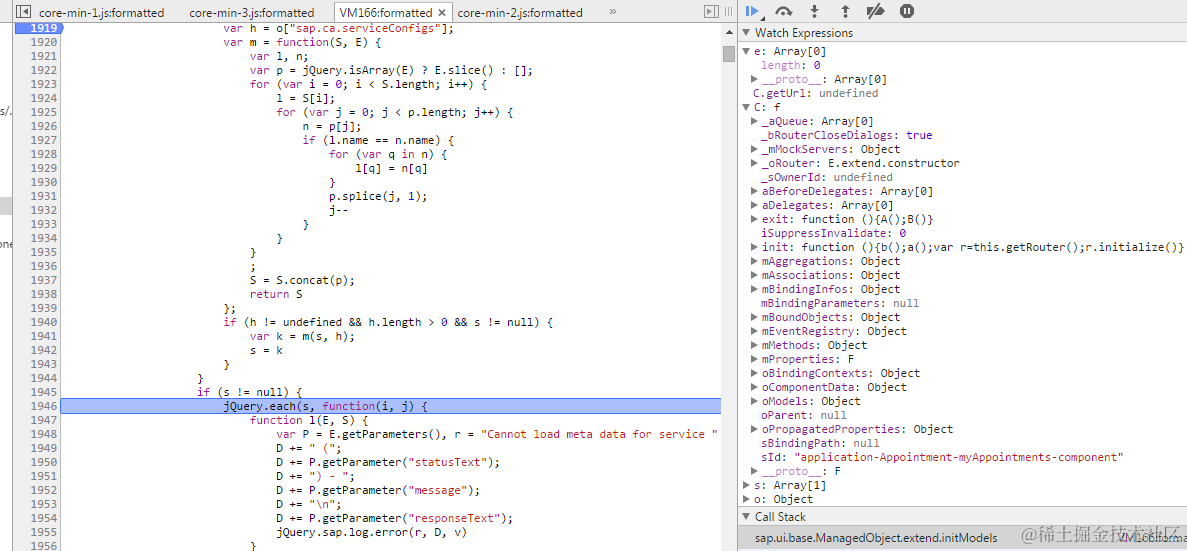
Task: Step over the next function call
Action: [784, 11]
